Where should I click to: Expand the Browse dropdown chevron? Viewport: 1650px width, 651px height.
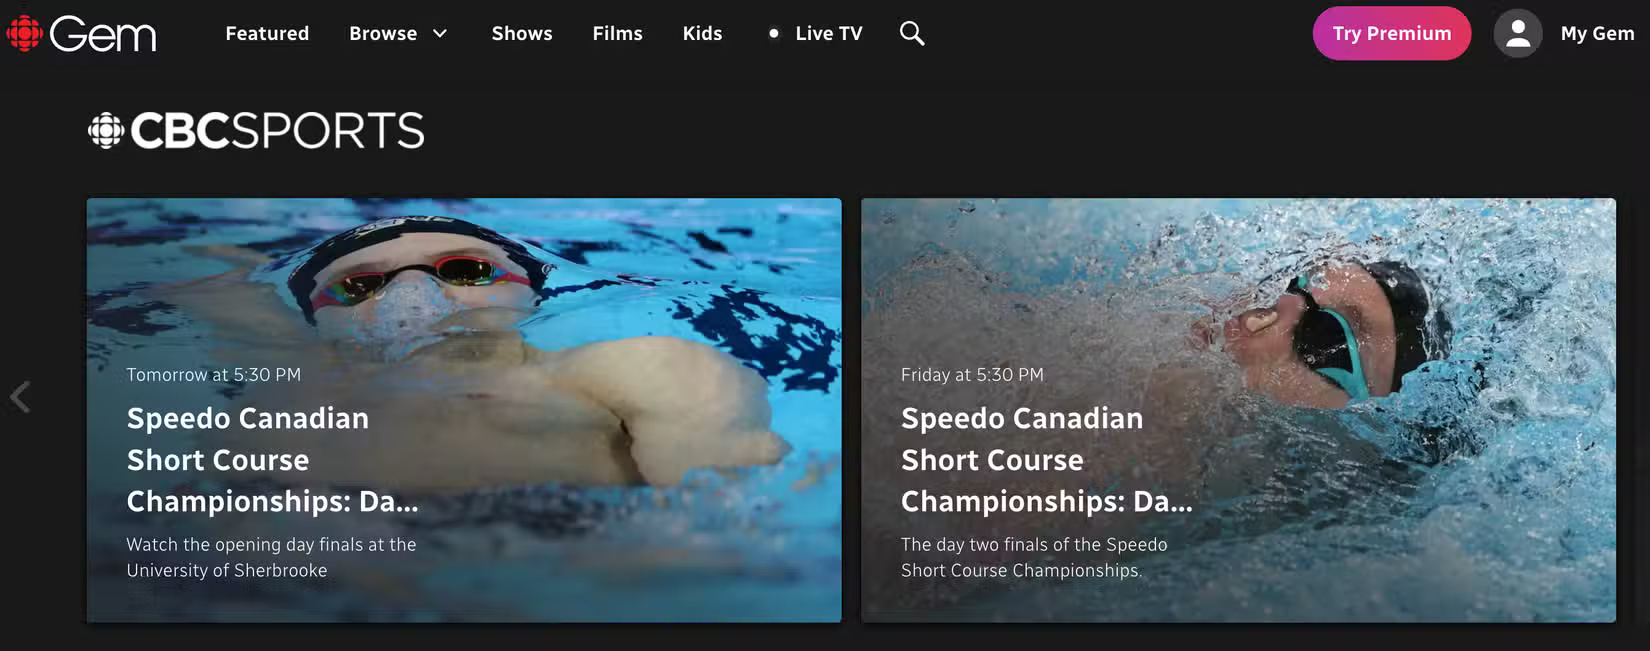[439, 33]
